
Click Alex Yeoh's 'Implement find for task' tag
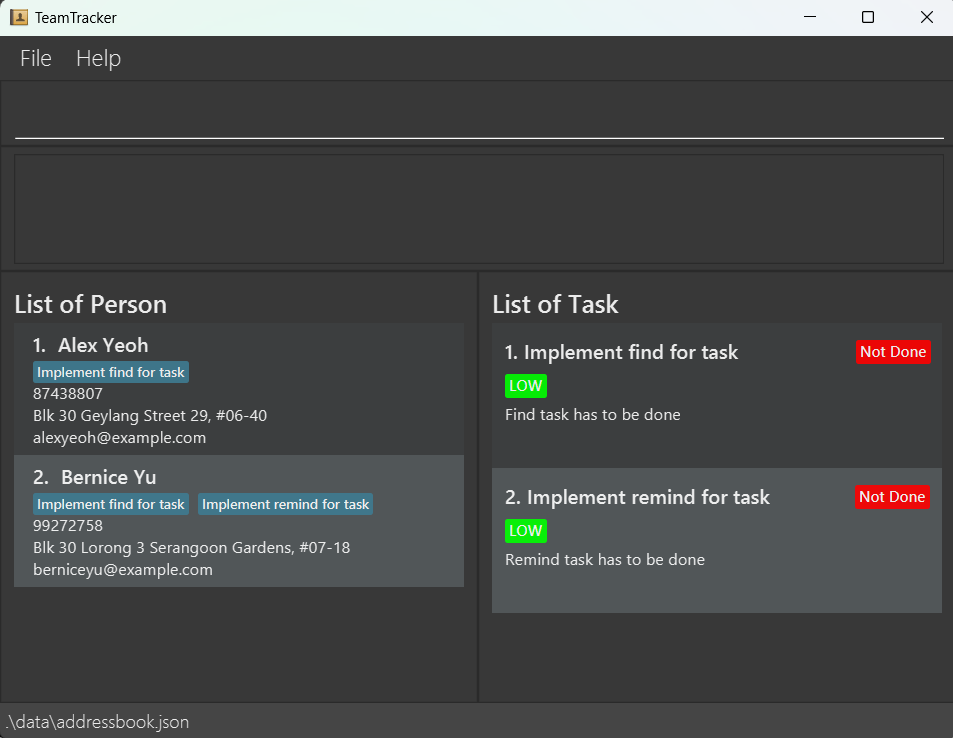pos(111,372)
